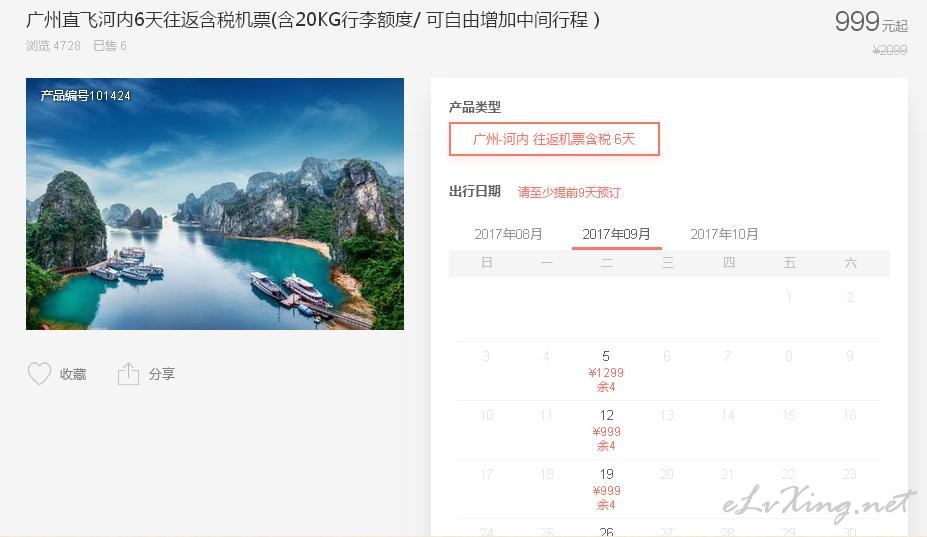Click the product title about 广州直飞河内
927x537 pixels.
313,20
